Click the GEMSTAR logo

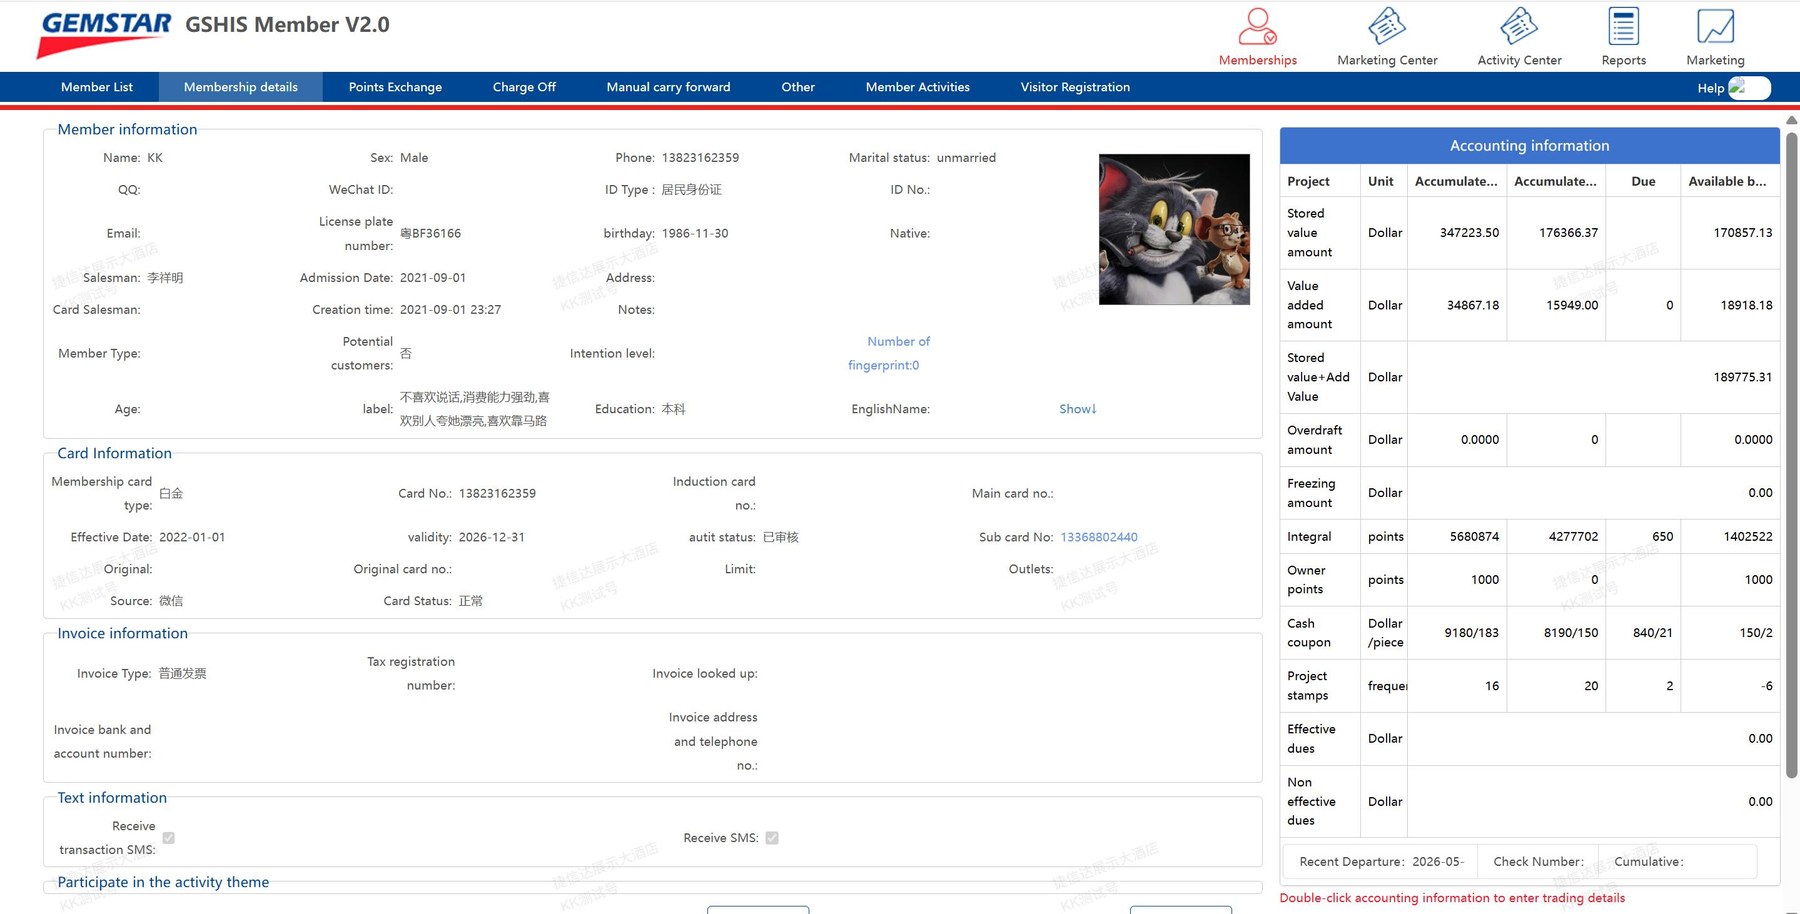[x=104, y=35]
